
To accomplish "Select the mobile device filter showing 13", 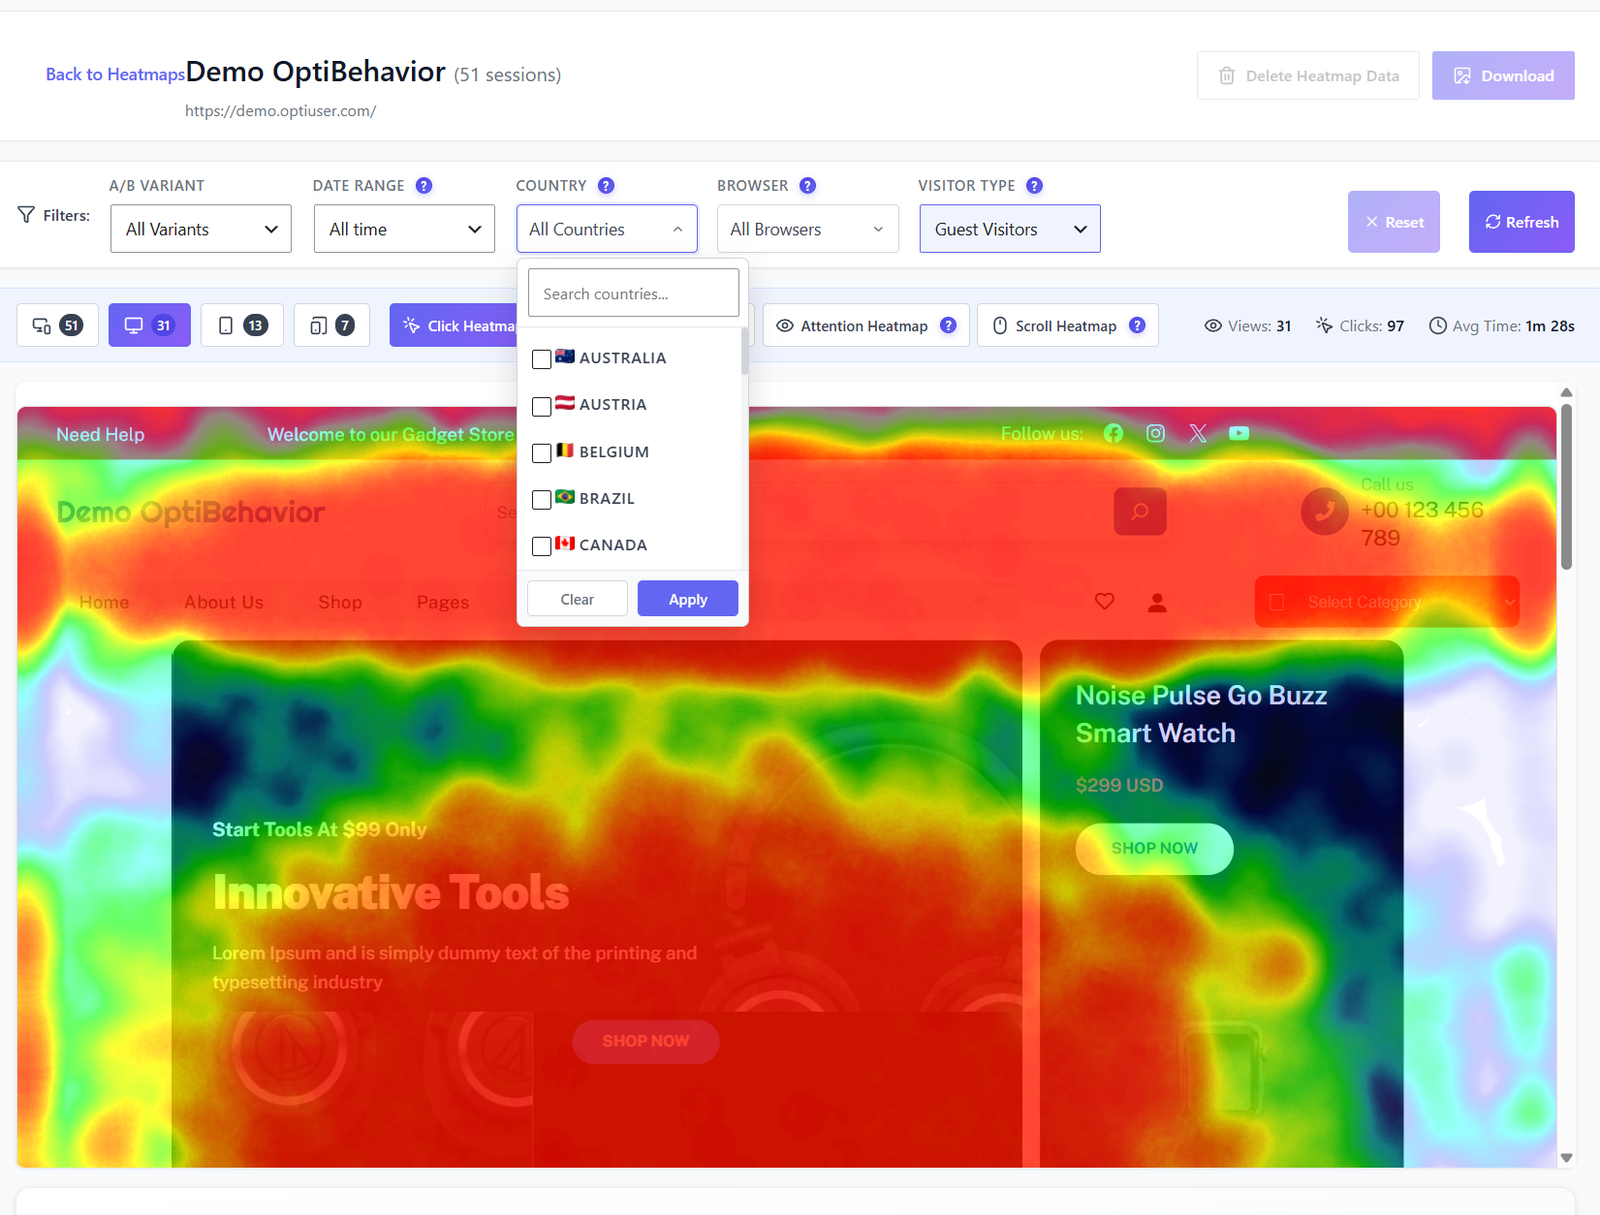I will coord(242,325).
